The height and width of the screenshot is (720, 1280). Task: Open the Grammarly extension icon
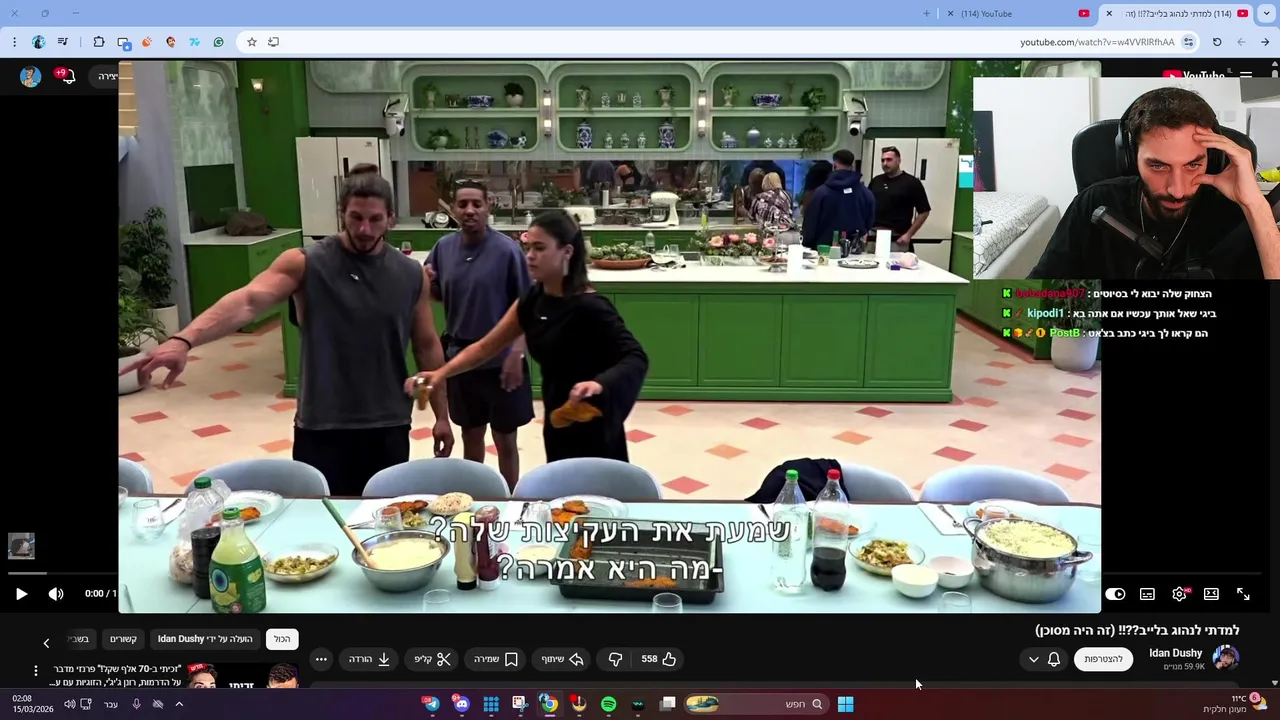coord(218,42)
